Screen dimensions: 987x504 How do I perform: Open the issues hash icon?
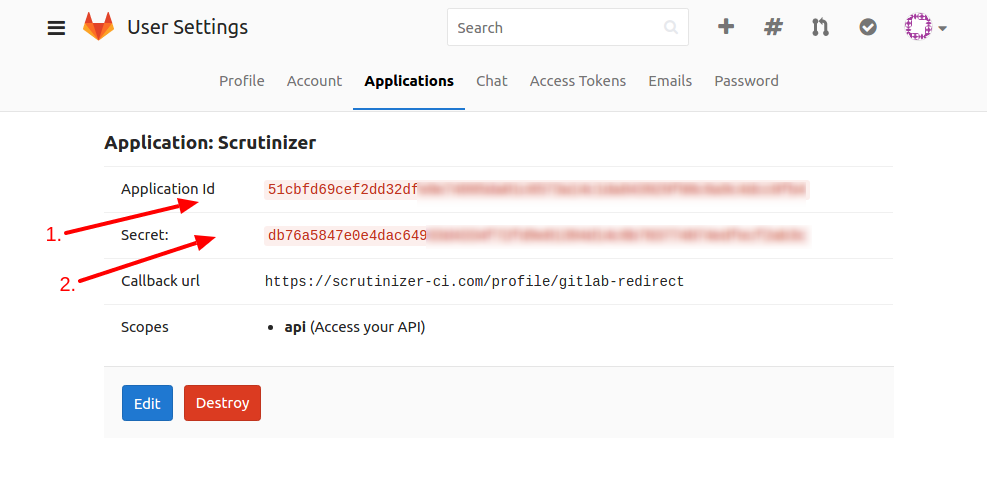[773, 27]
